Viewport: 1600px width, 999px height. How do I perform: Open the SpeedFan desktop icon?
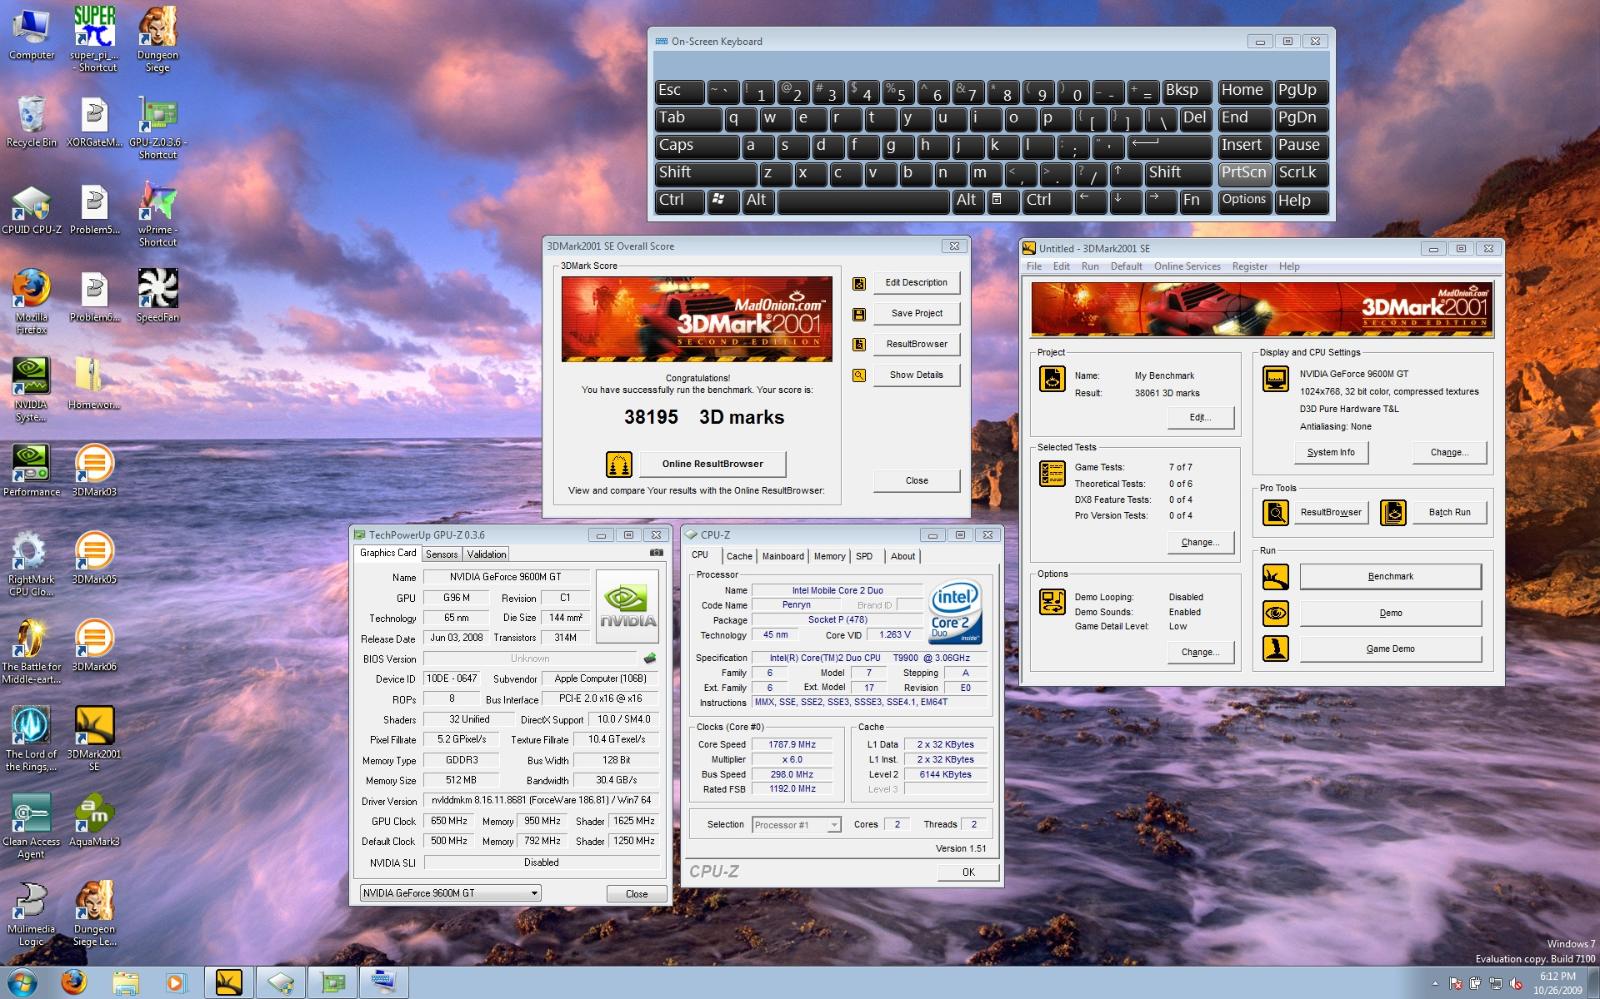158,296
